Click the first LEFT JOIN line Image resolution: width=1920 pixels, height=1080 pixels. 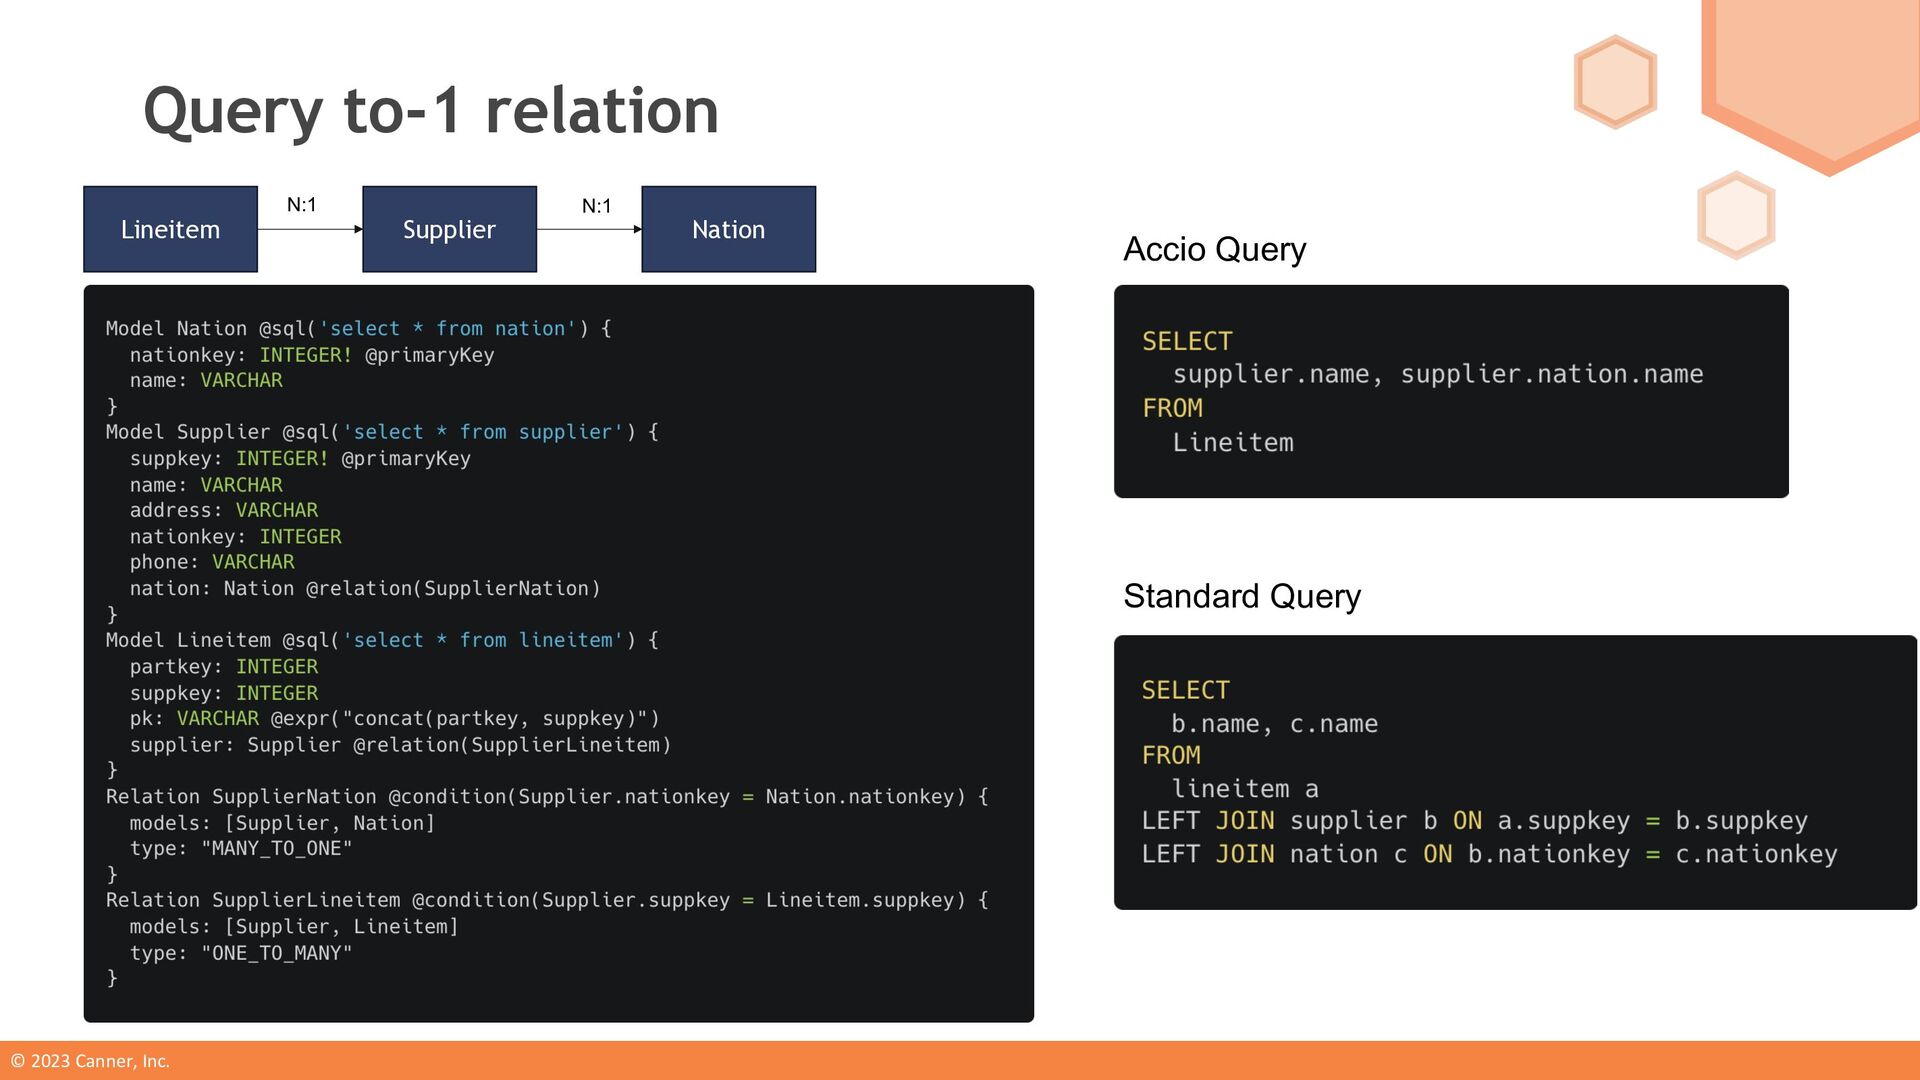1474,821
